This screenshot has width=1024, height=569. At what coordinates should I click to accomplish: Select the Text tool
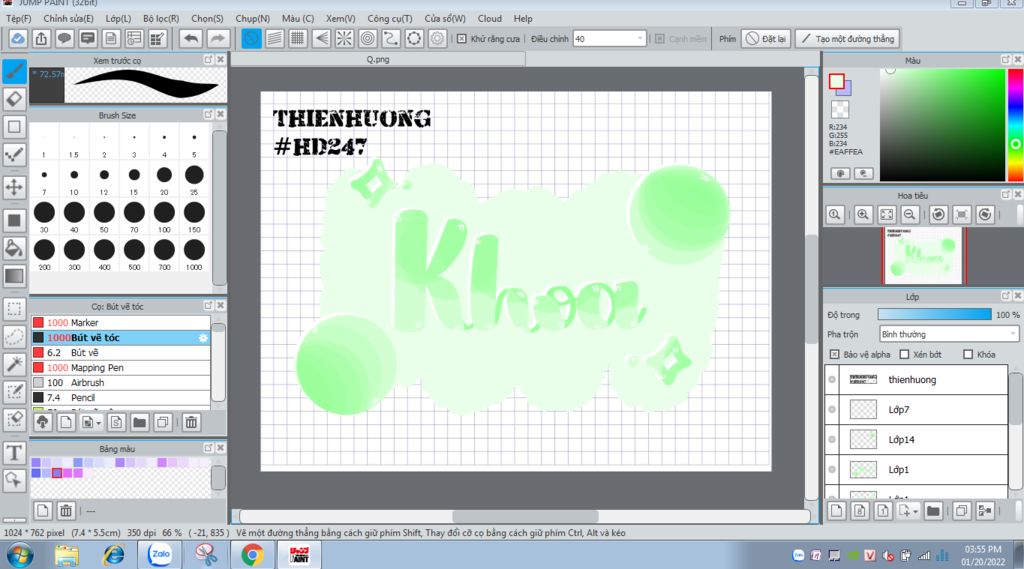click(x=14, y=452)
